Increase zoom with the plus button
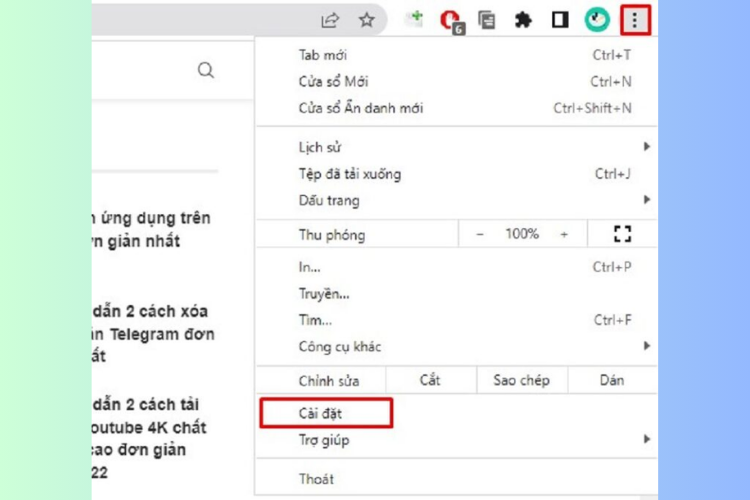Image resolution: width=750 pixels, height=500 pixels. pyautogui.click(x=564, y=234)
